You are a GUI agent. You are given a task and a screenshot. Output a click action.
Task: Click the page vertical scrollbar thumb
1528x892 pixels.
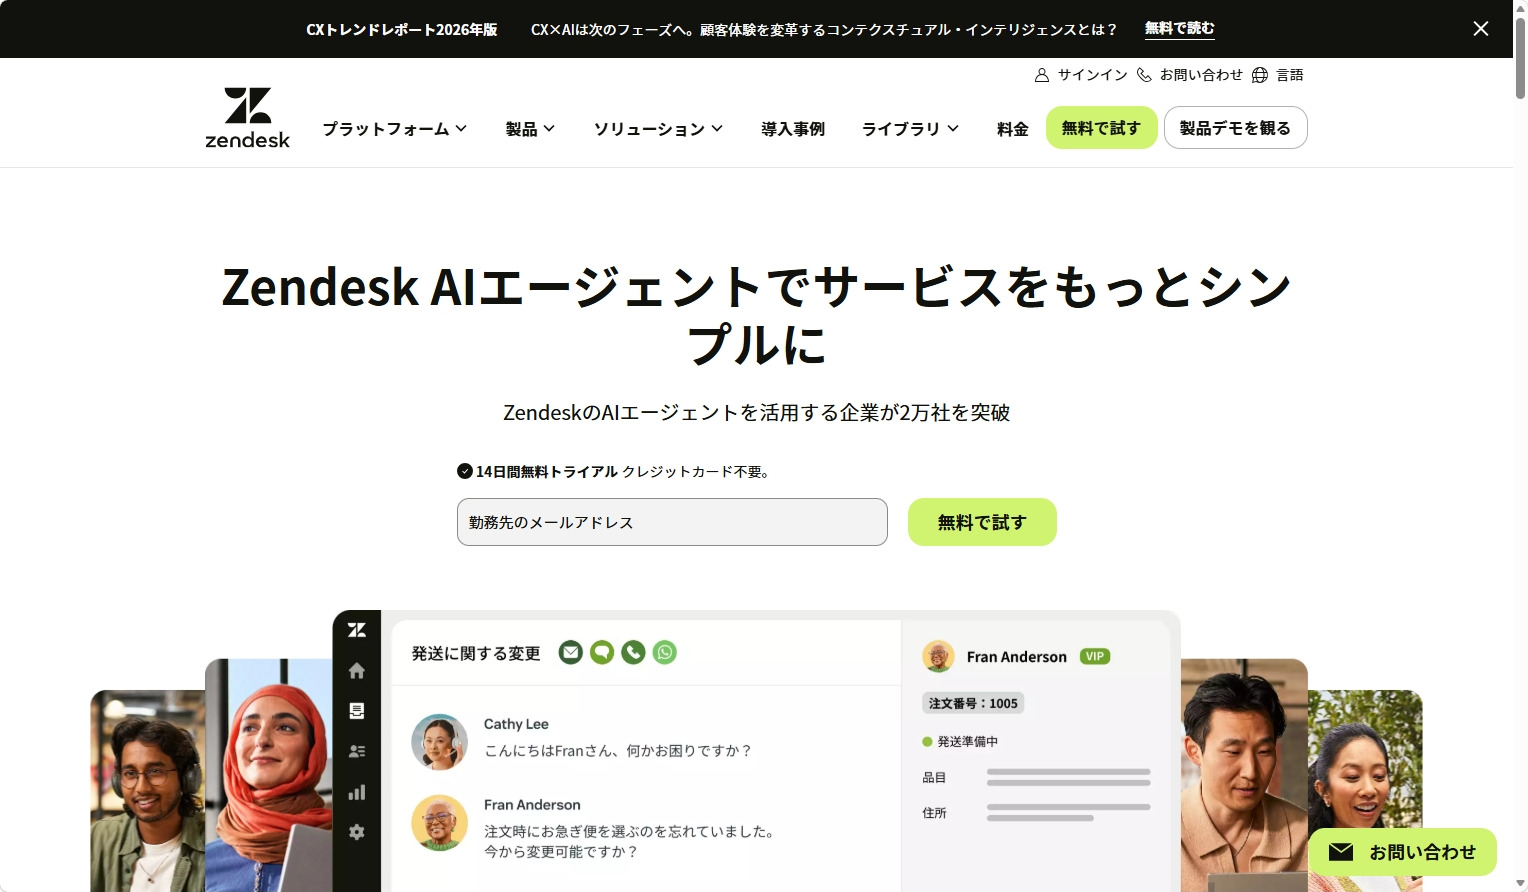[x=1520, y=57]
